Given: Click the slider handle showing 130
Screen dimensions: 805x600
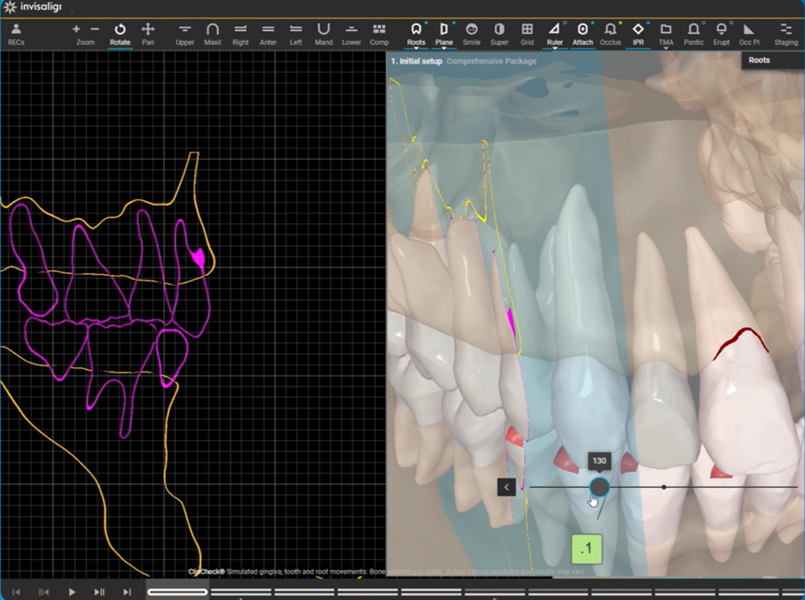Looking at the screenshot, I should coord(597,486).
